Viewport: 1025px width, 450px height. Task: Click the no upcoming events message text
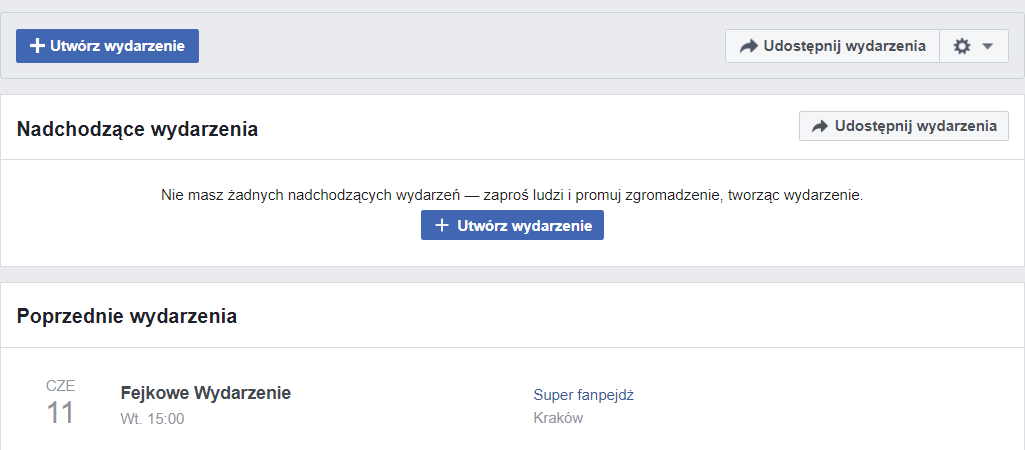point(512,196)
